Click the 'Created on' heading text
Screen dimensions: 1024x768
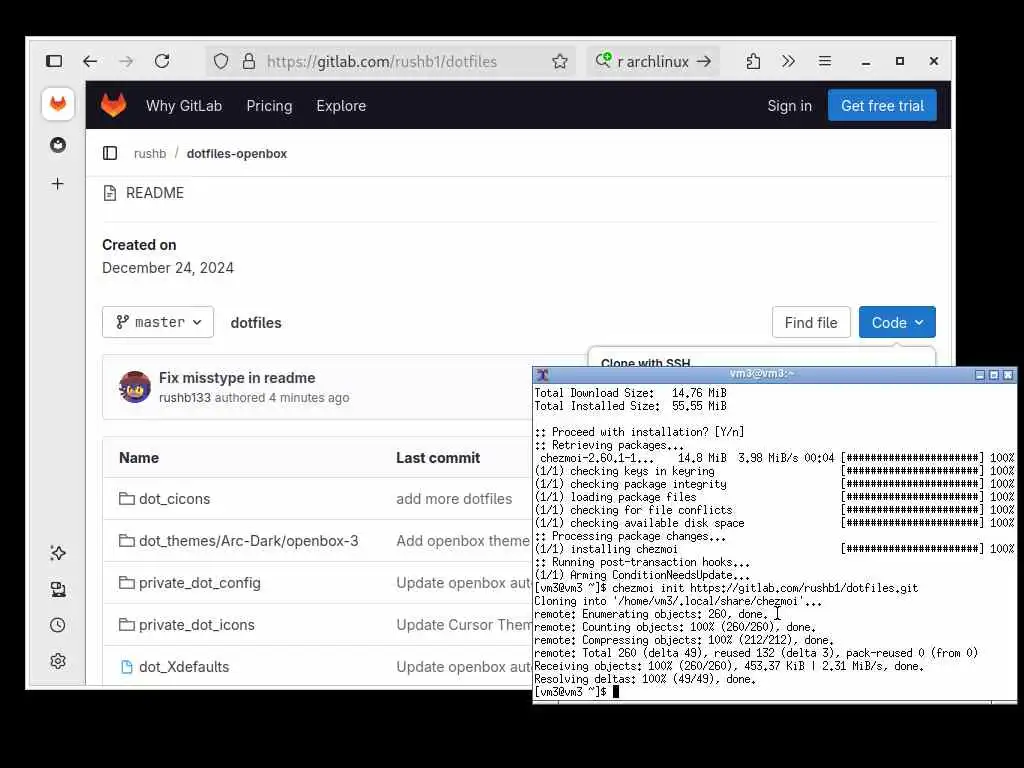click(x=139, y=245)
